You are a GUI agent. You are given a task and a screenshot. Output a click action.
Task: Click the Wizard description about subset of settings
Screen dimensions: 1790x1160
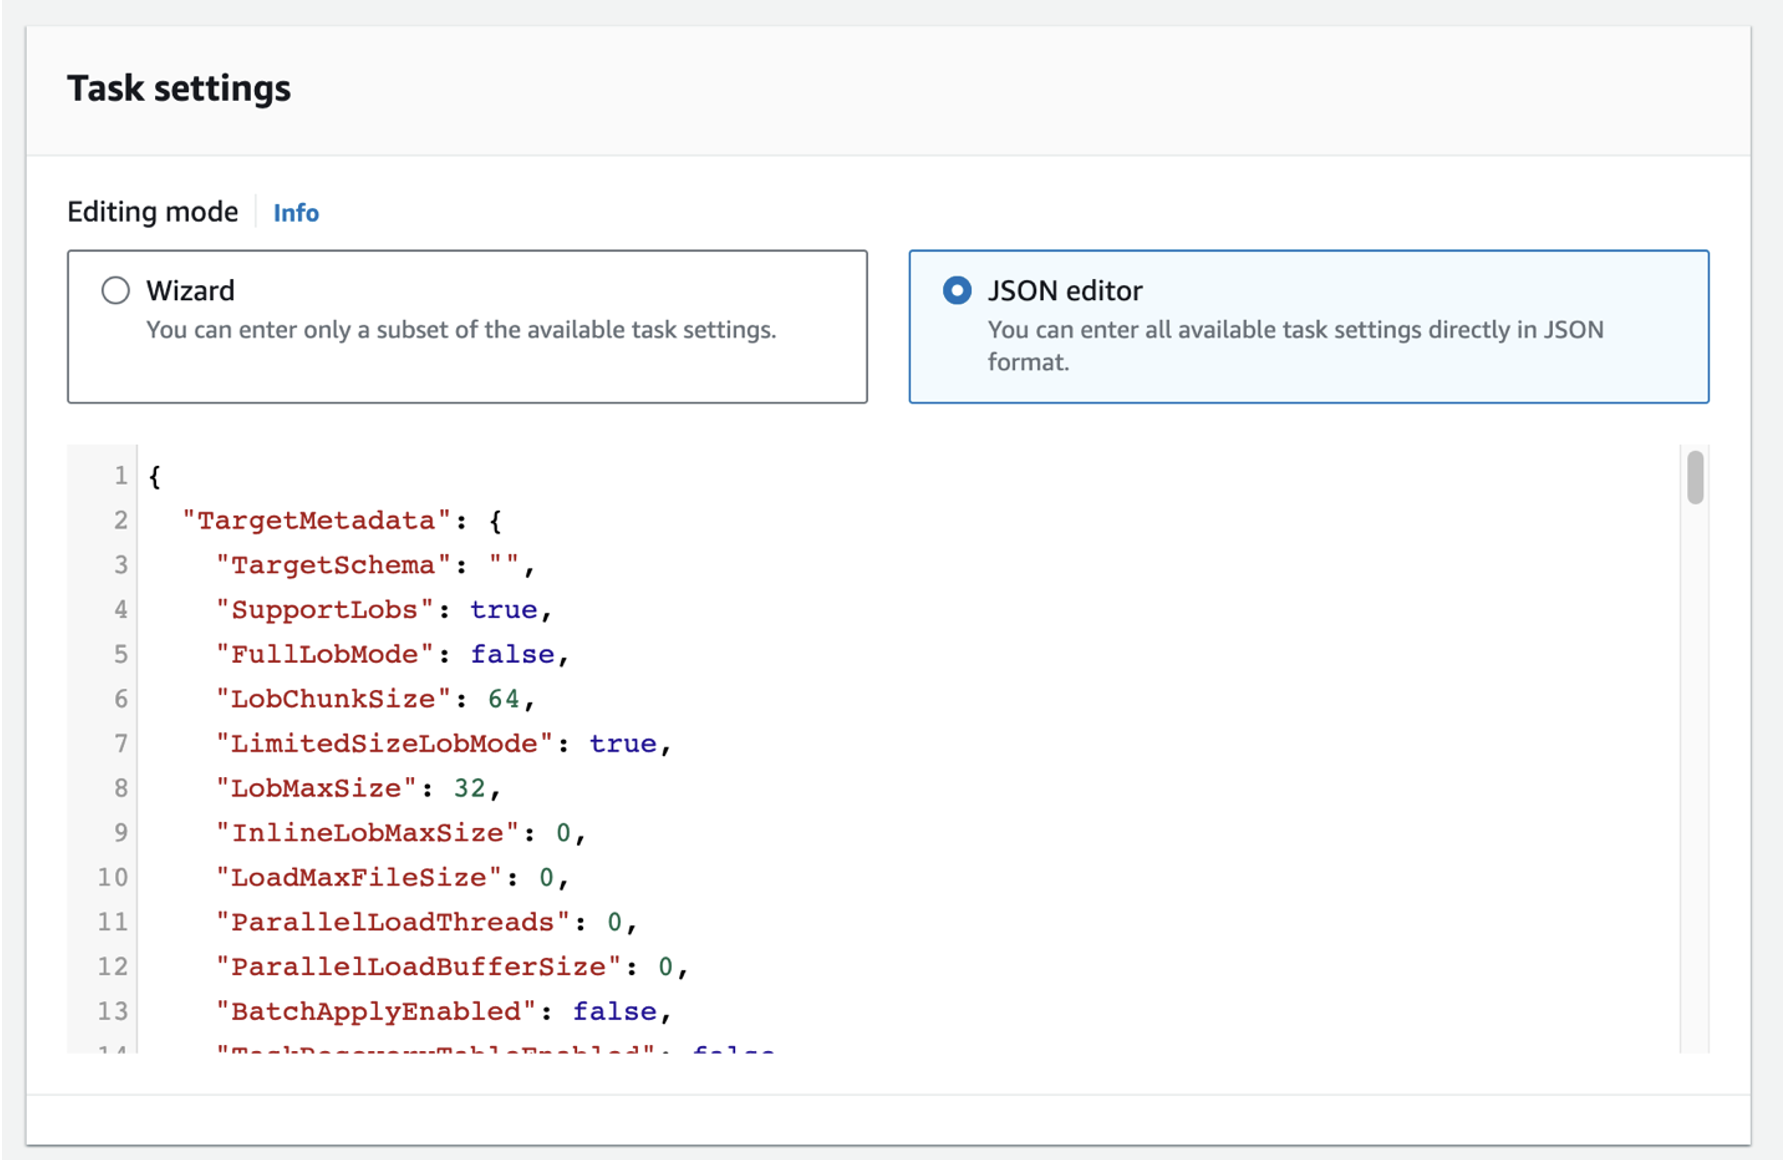pyautogui.click(x=461, y=330)
